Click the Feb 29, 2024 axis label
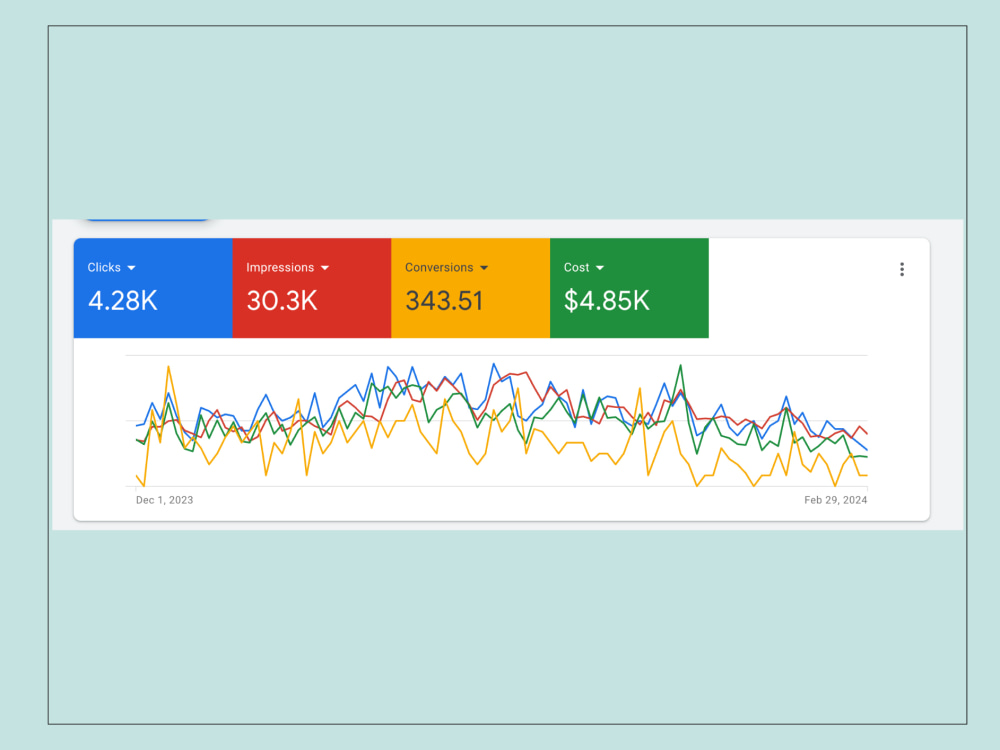This screenshot has width=1000, height=750. (x=835, y=500)
